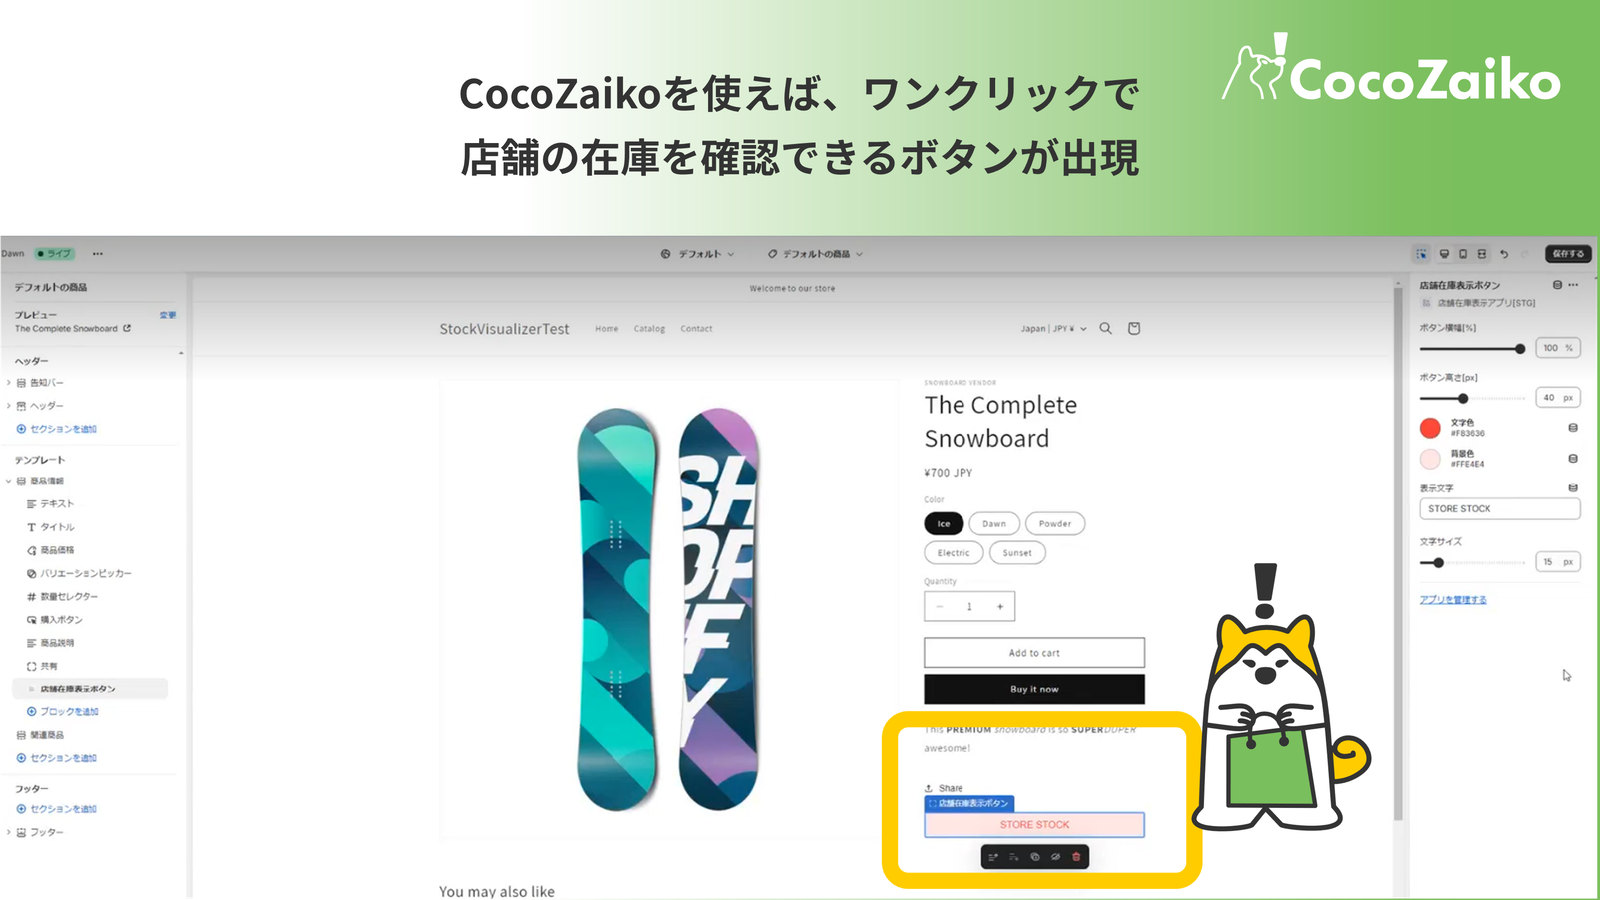1600x900 pixels.
Task: Hide block using crossed-eye icon
Action: [1055, 857]
